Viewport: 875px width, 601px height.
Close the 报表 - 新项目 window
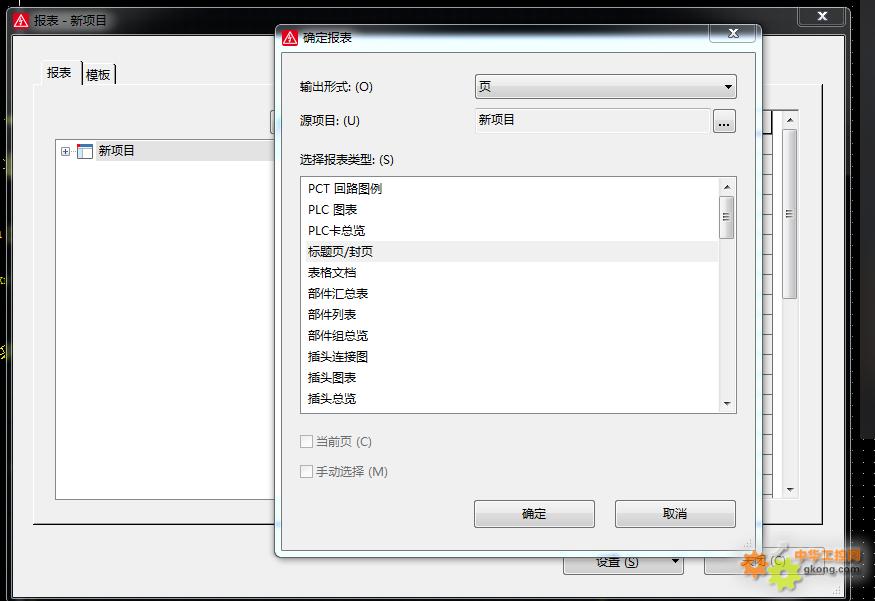(x=822, y=16)
